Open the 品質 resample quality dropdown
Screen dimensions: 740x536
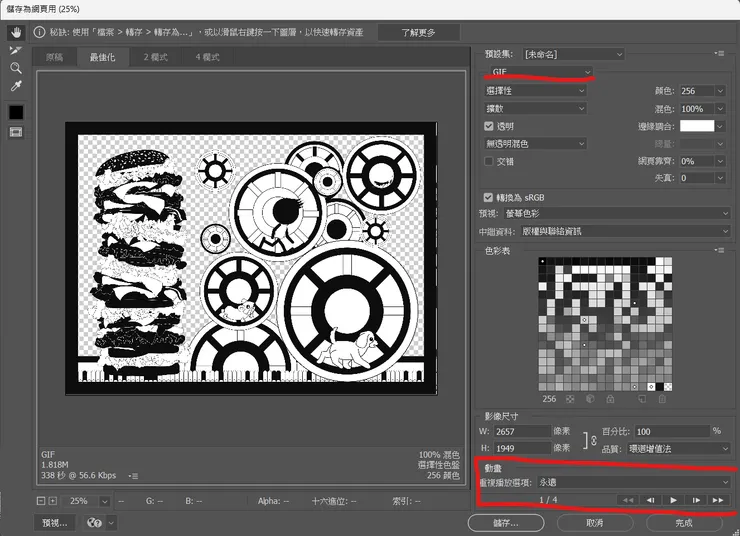679,449
